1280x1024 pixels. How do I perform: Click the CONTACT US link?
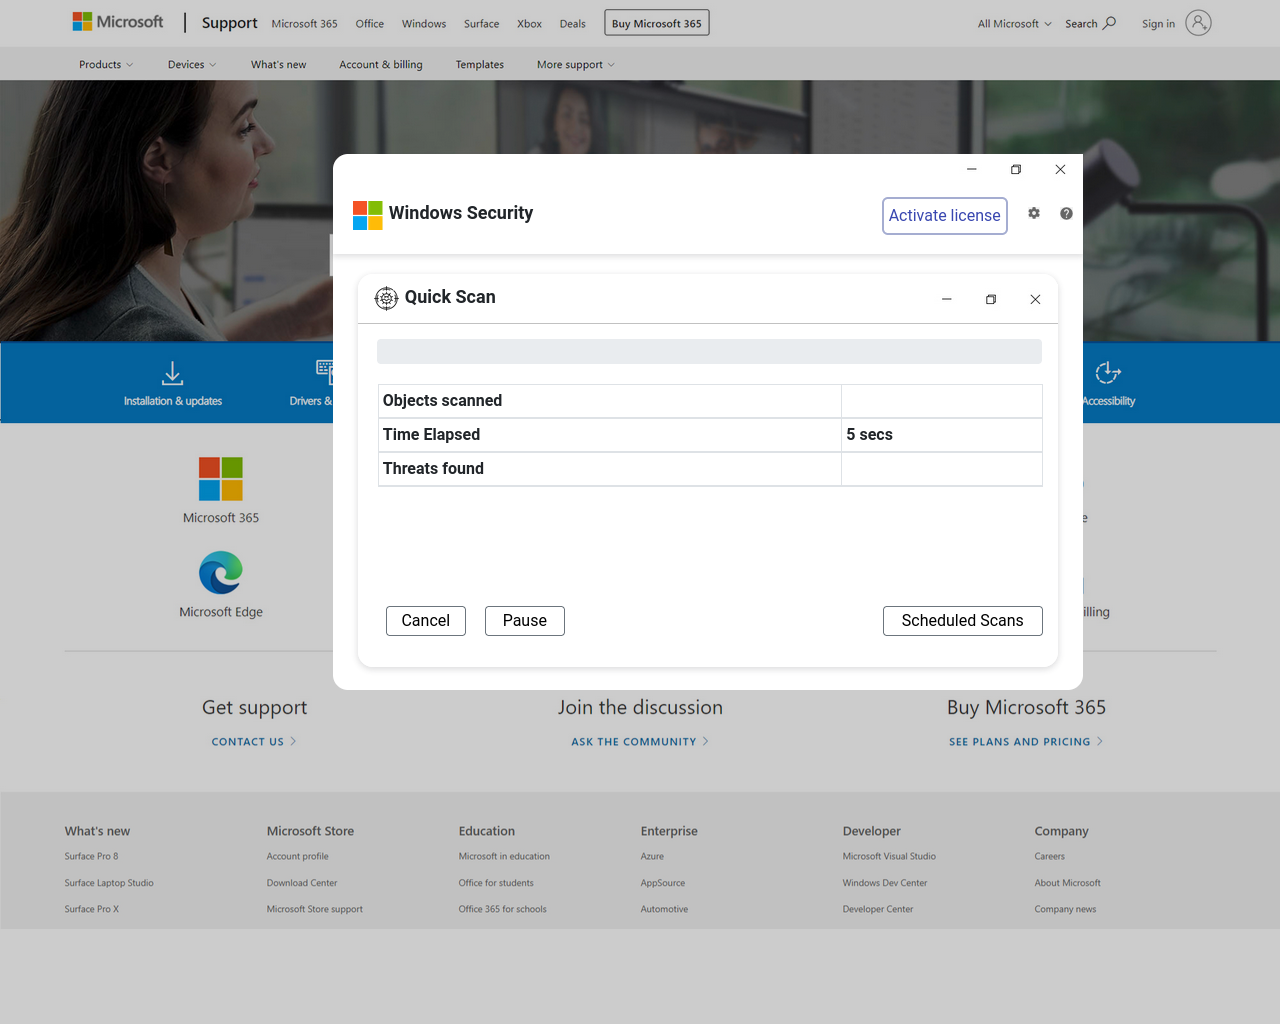click(254, 742)
